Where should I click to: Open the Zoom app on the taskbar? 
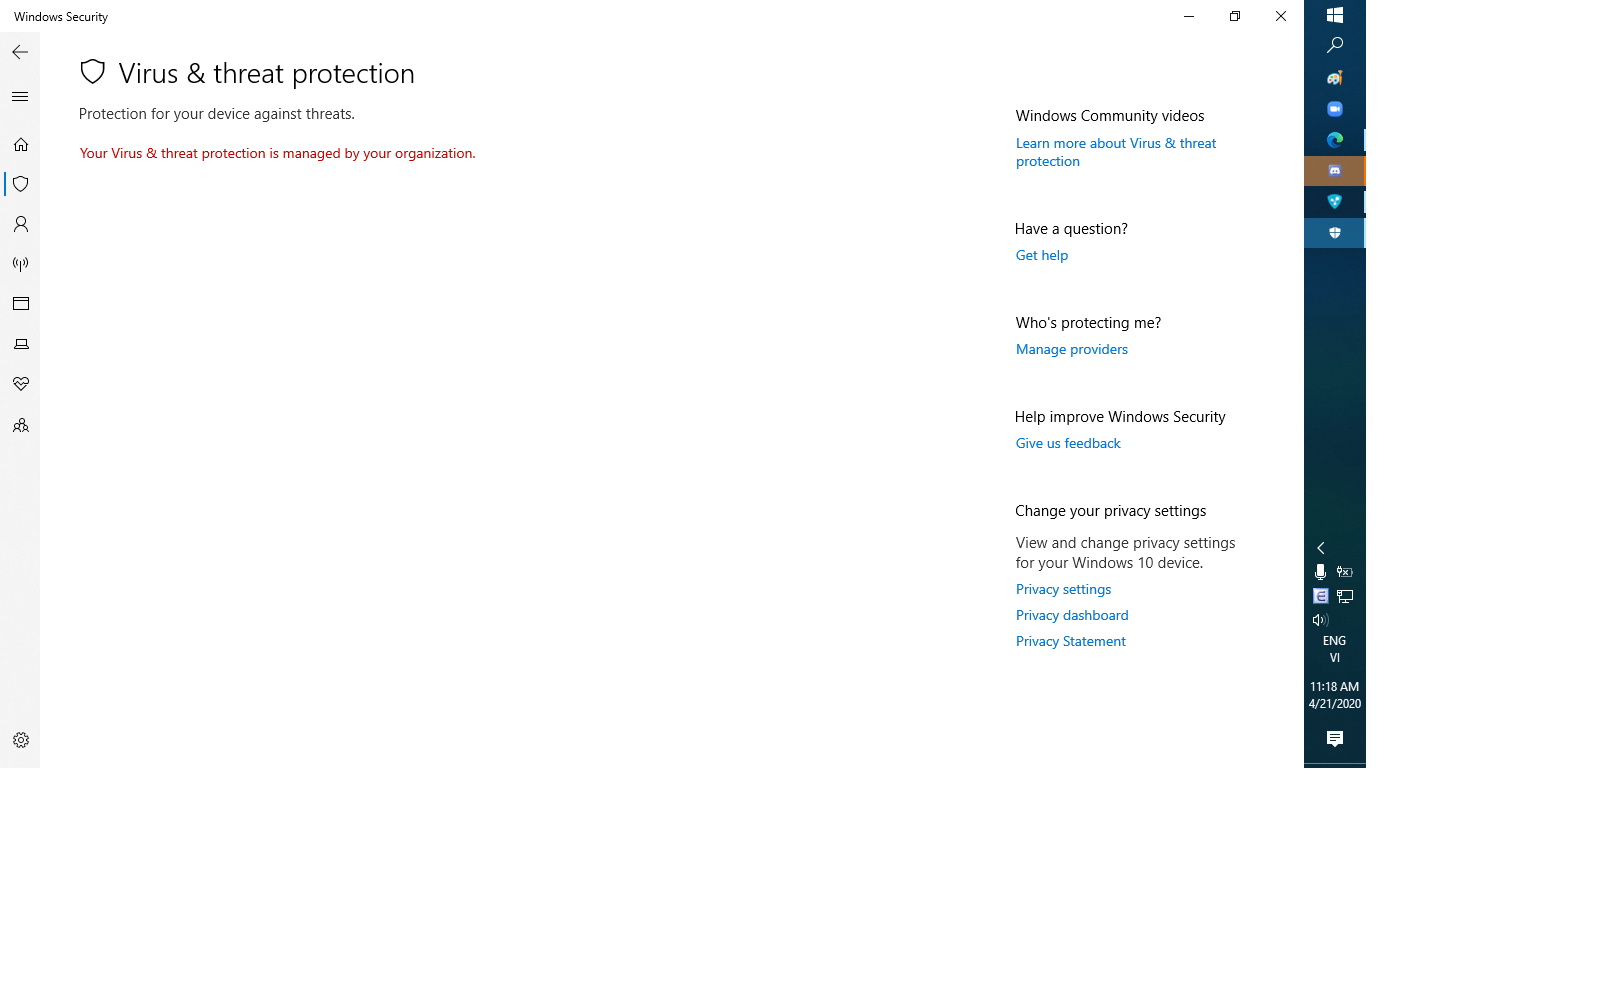click(1334, 109)
